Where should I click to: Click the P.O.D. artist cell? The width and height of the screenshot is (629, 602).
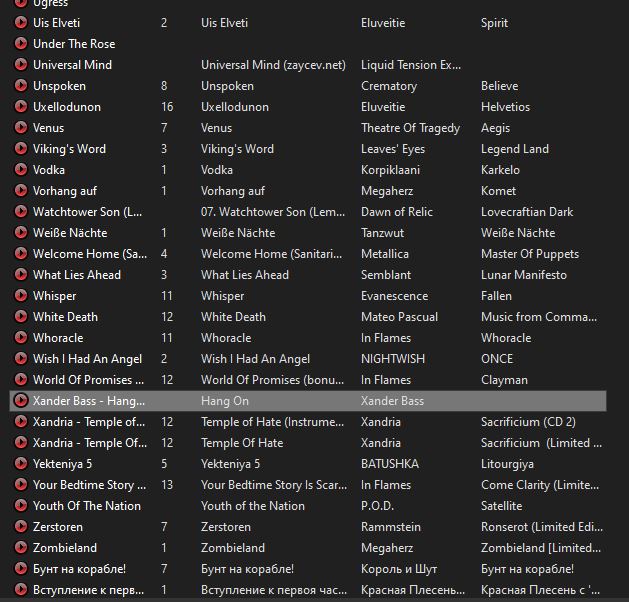[x=377, y=506]
